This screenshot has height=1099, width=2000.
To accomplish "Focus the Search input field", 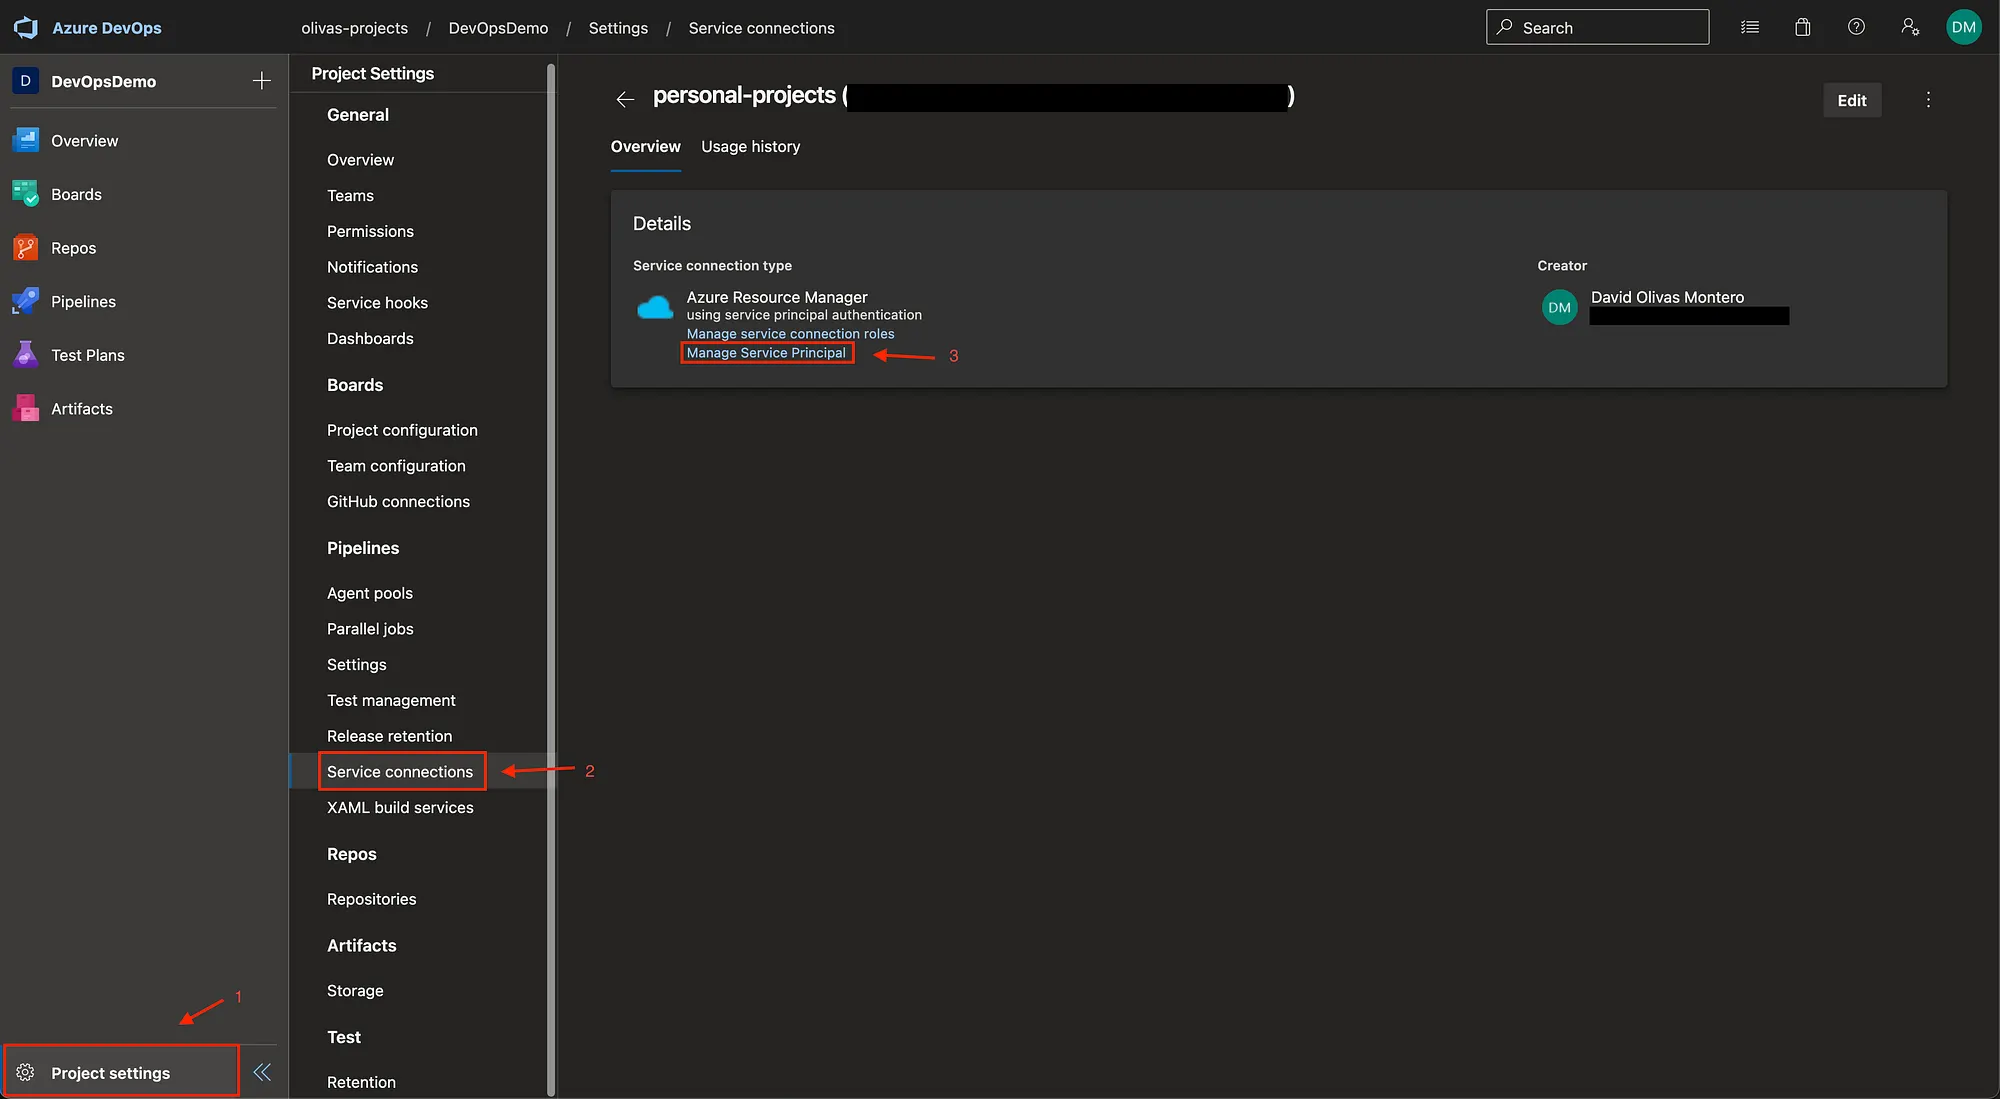I will click(1597, 27).
